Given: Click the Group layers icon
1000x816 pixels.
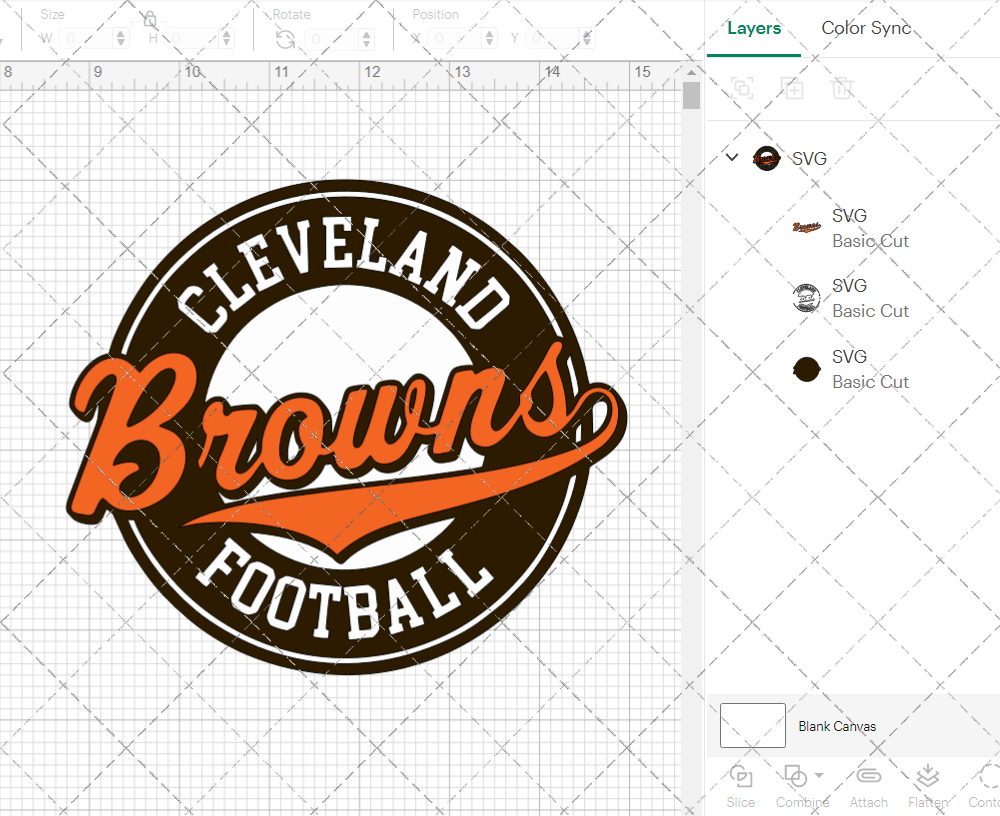Looking at the screenshot, I should [x=742, y=88].
